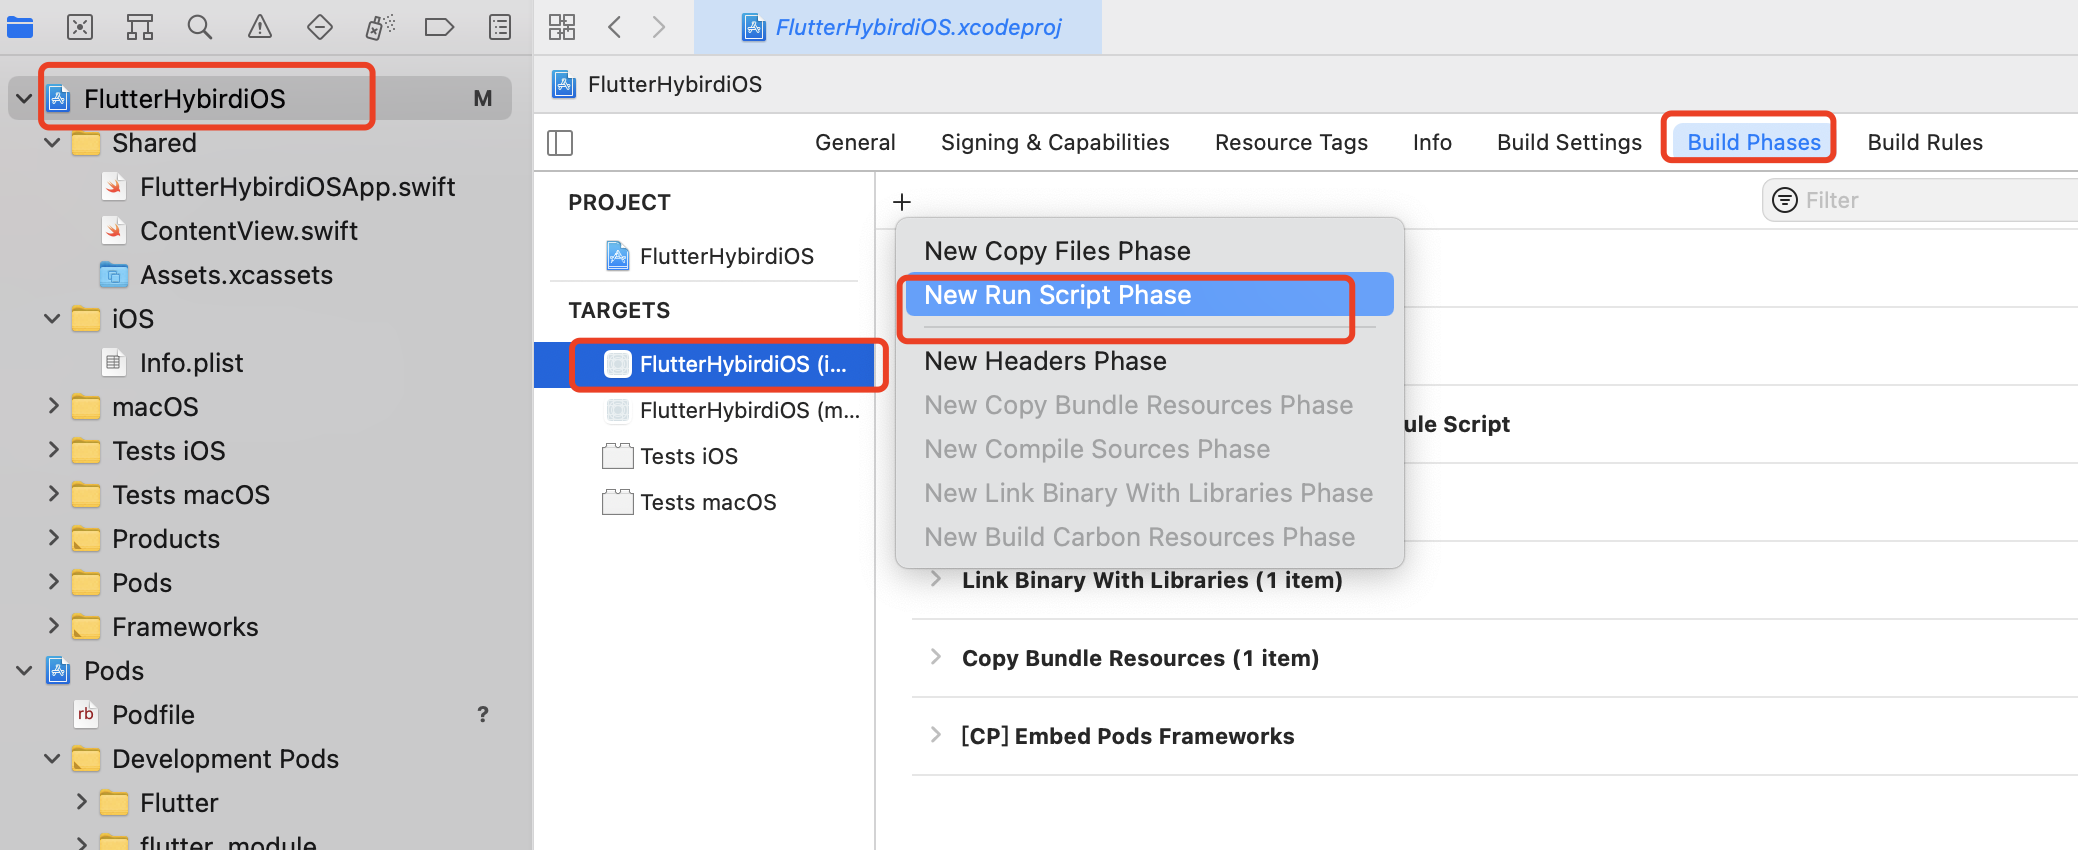Image resolution: width=2078 pixels, height=850 pixels.
Task: Open the Issue navigator warning icon
Action: 260,27
